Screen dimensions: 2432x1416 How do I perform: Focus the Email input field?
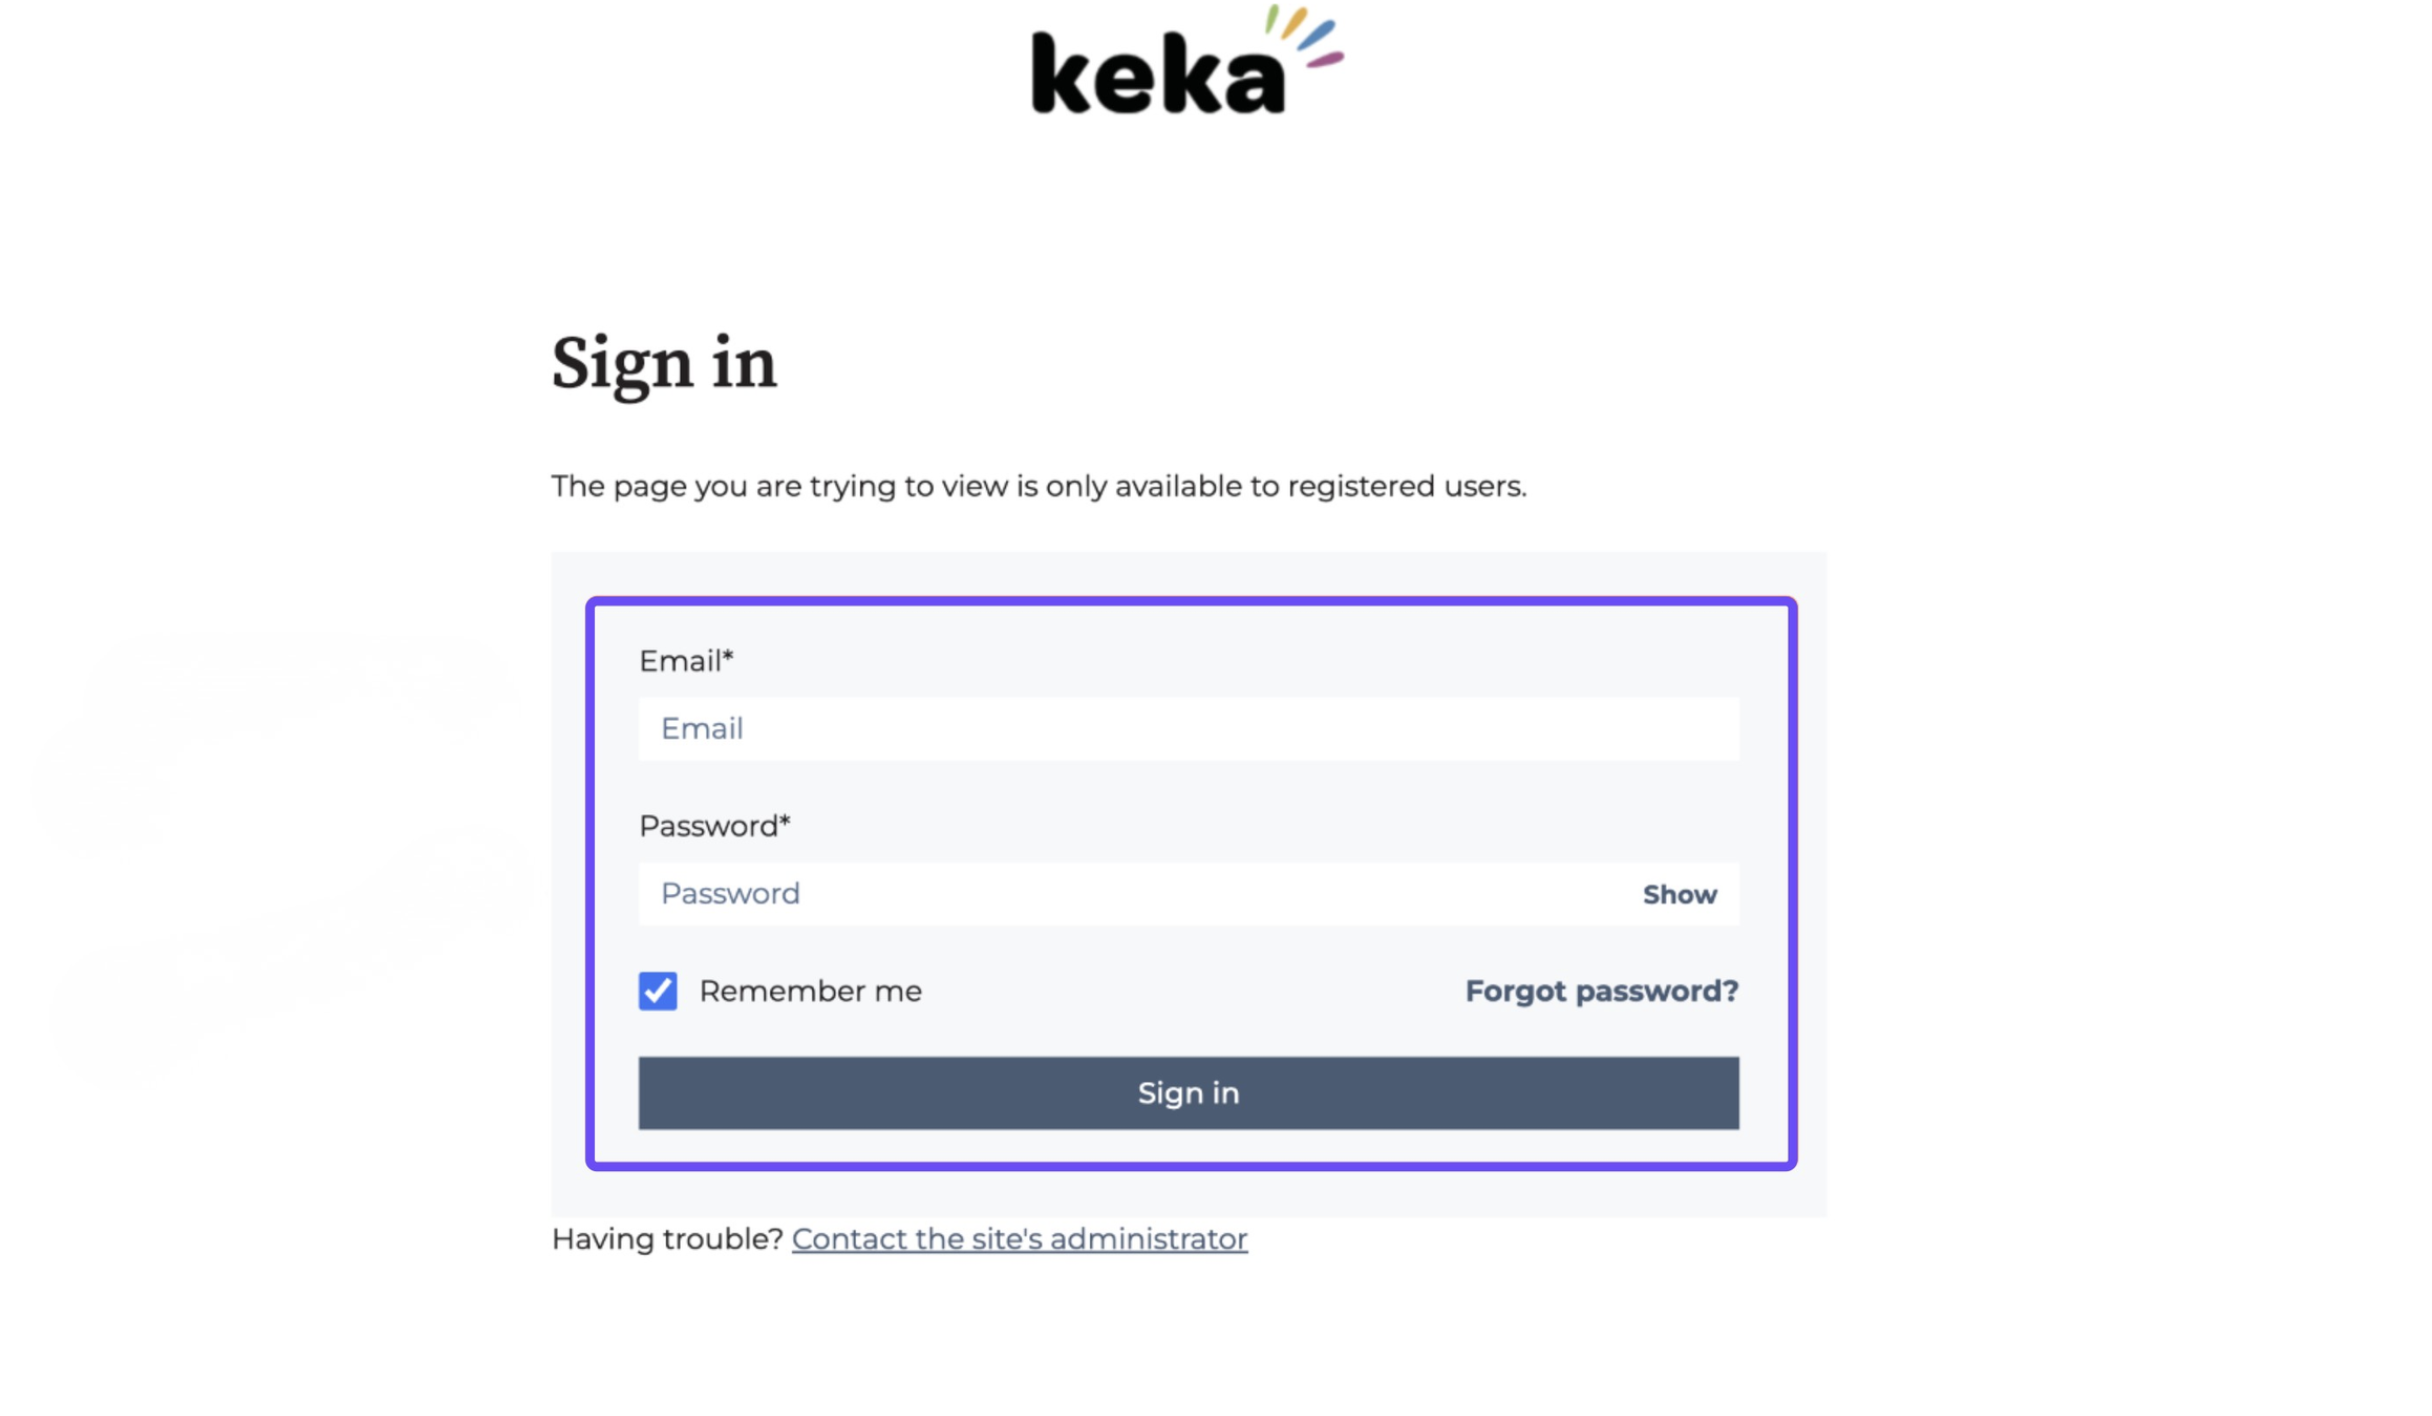[1187, 729]
